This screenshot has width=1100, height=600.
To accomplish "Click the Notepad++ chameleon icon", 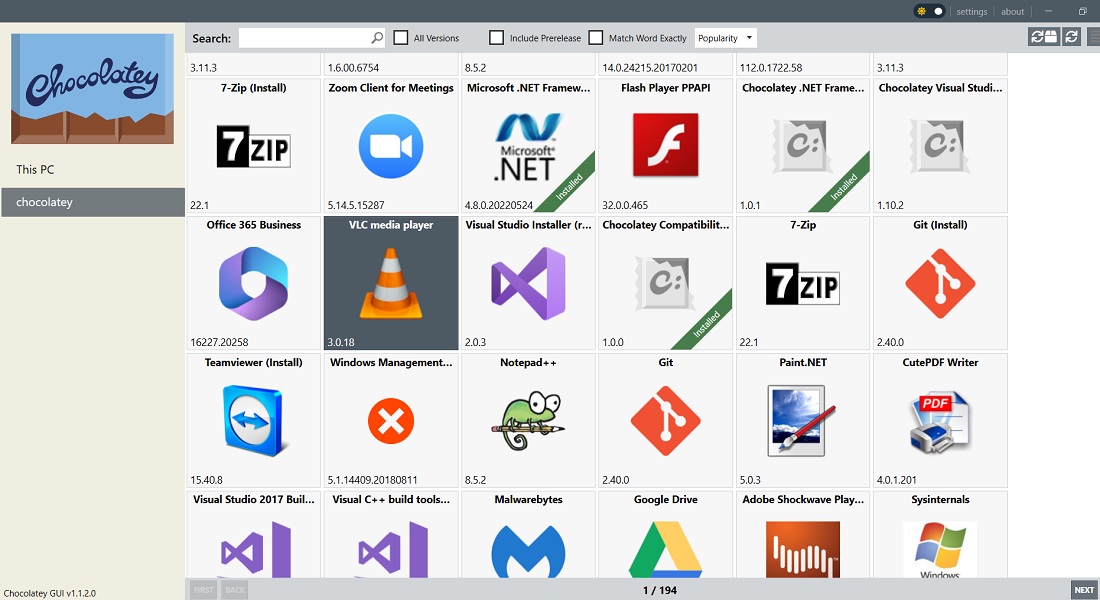I will 528,421.
